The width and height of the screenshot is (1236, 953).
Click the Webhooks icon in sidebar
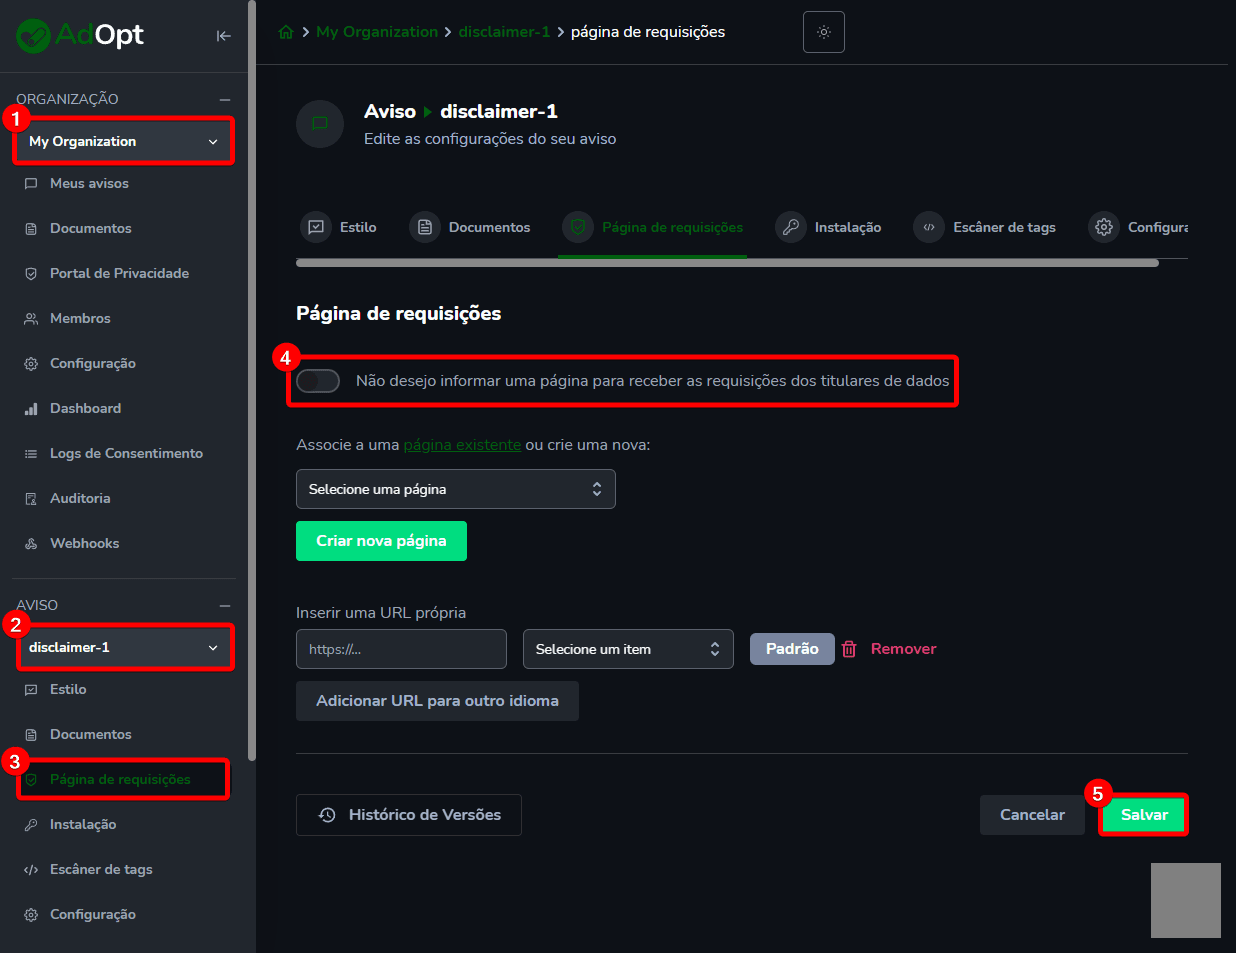click(x=31, y=544)
